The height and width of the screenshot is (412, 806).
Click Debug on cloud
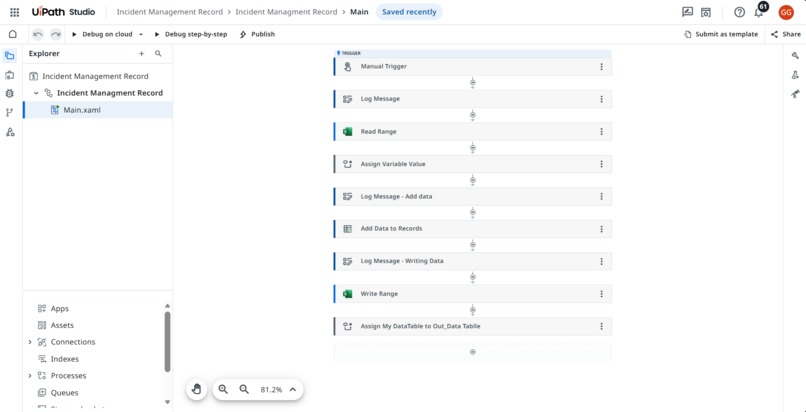pyautogui.click(x=103, y=34)
